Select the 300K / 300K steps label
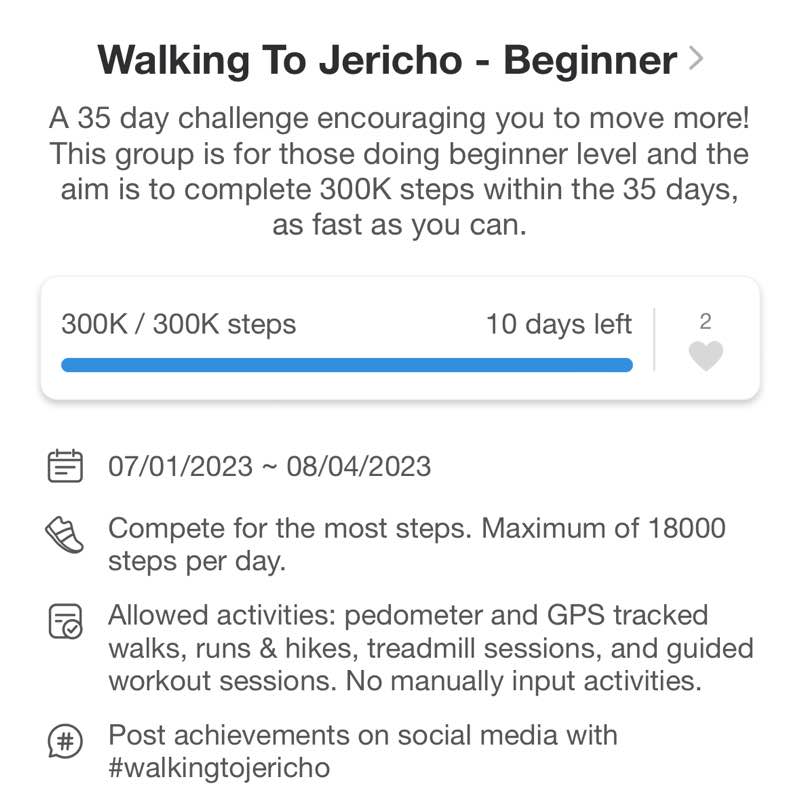 coord(179,325)
